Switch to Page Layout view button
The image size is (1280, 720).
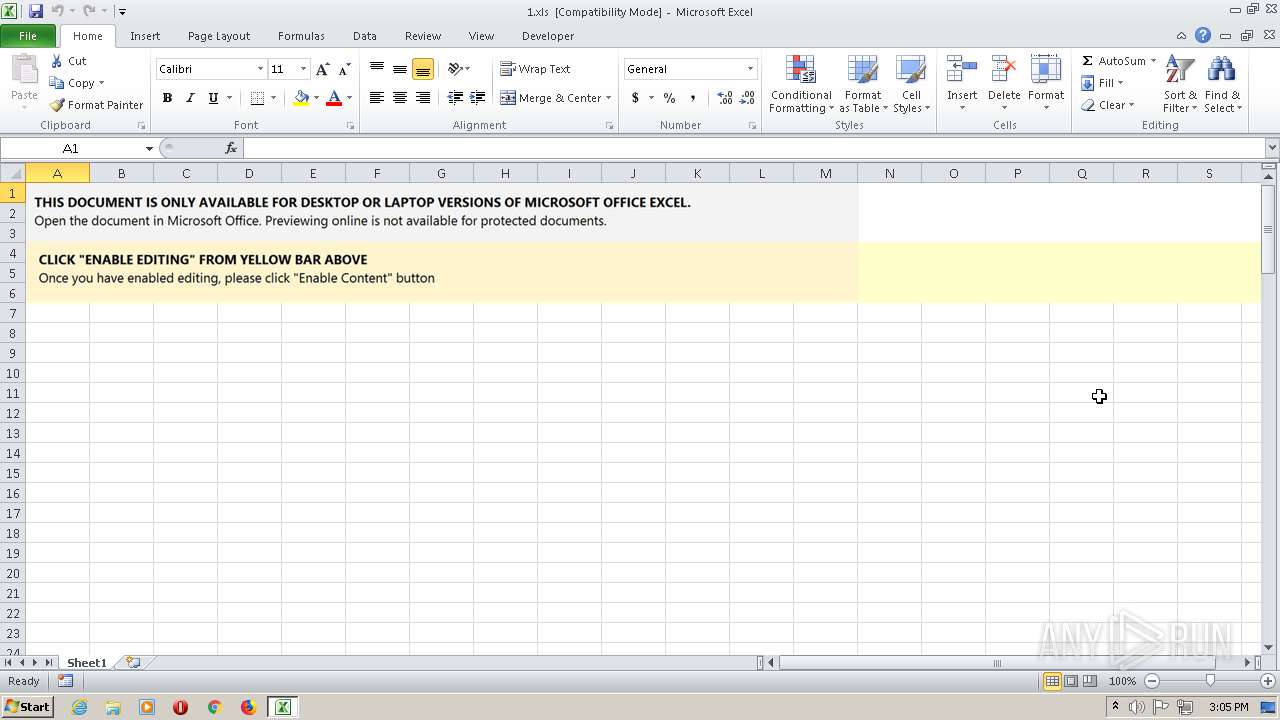pos(1071,681)
